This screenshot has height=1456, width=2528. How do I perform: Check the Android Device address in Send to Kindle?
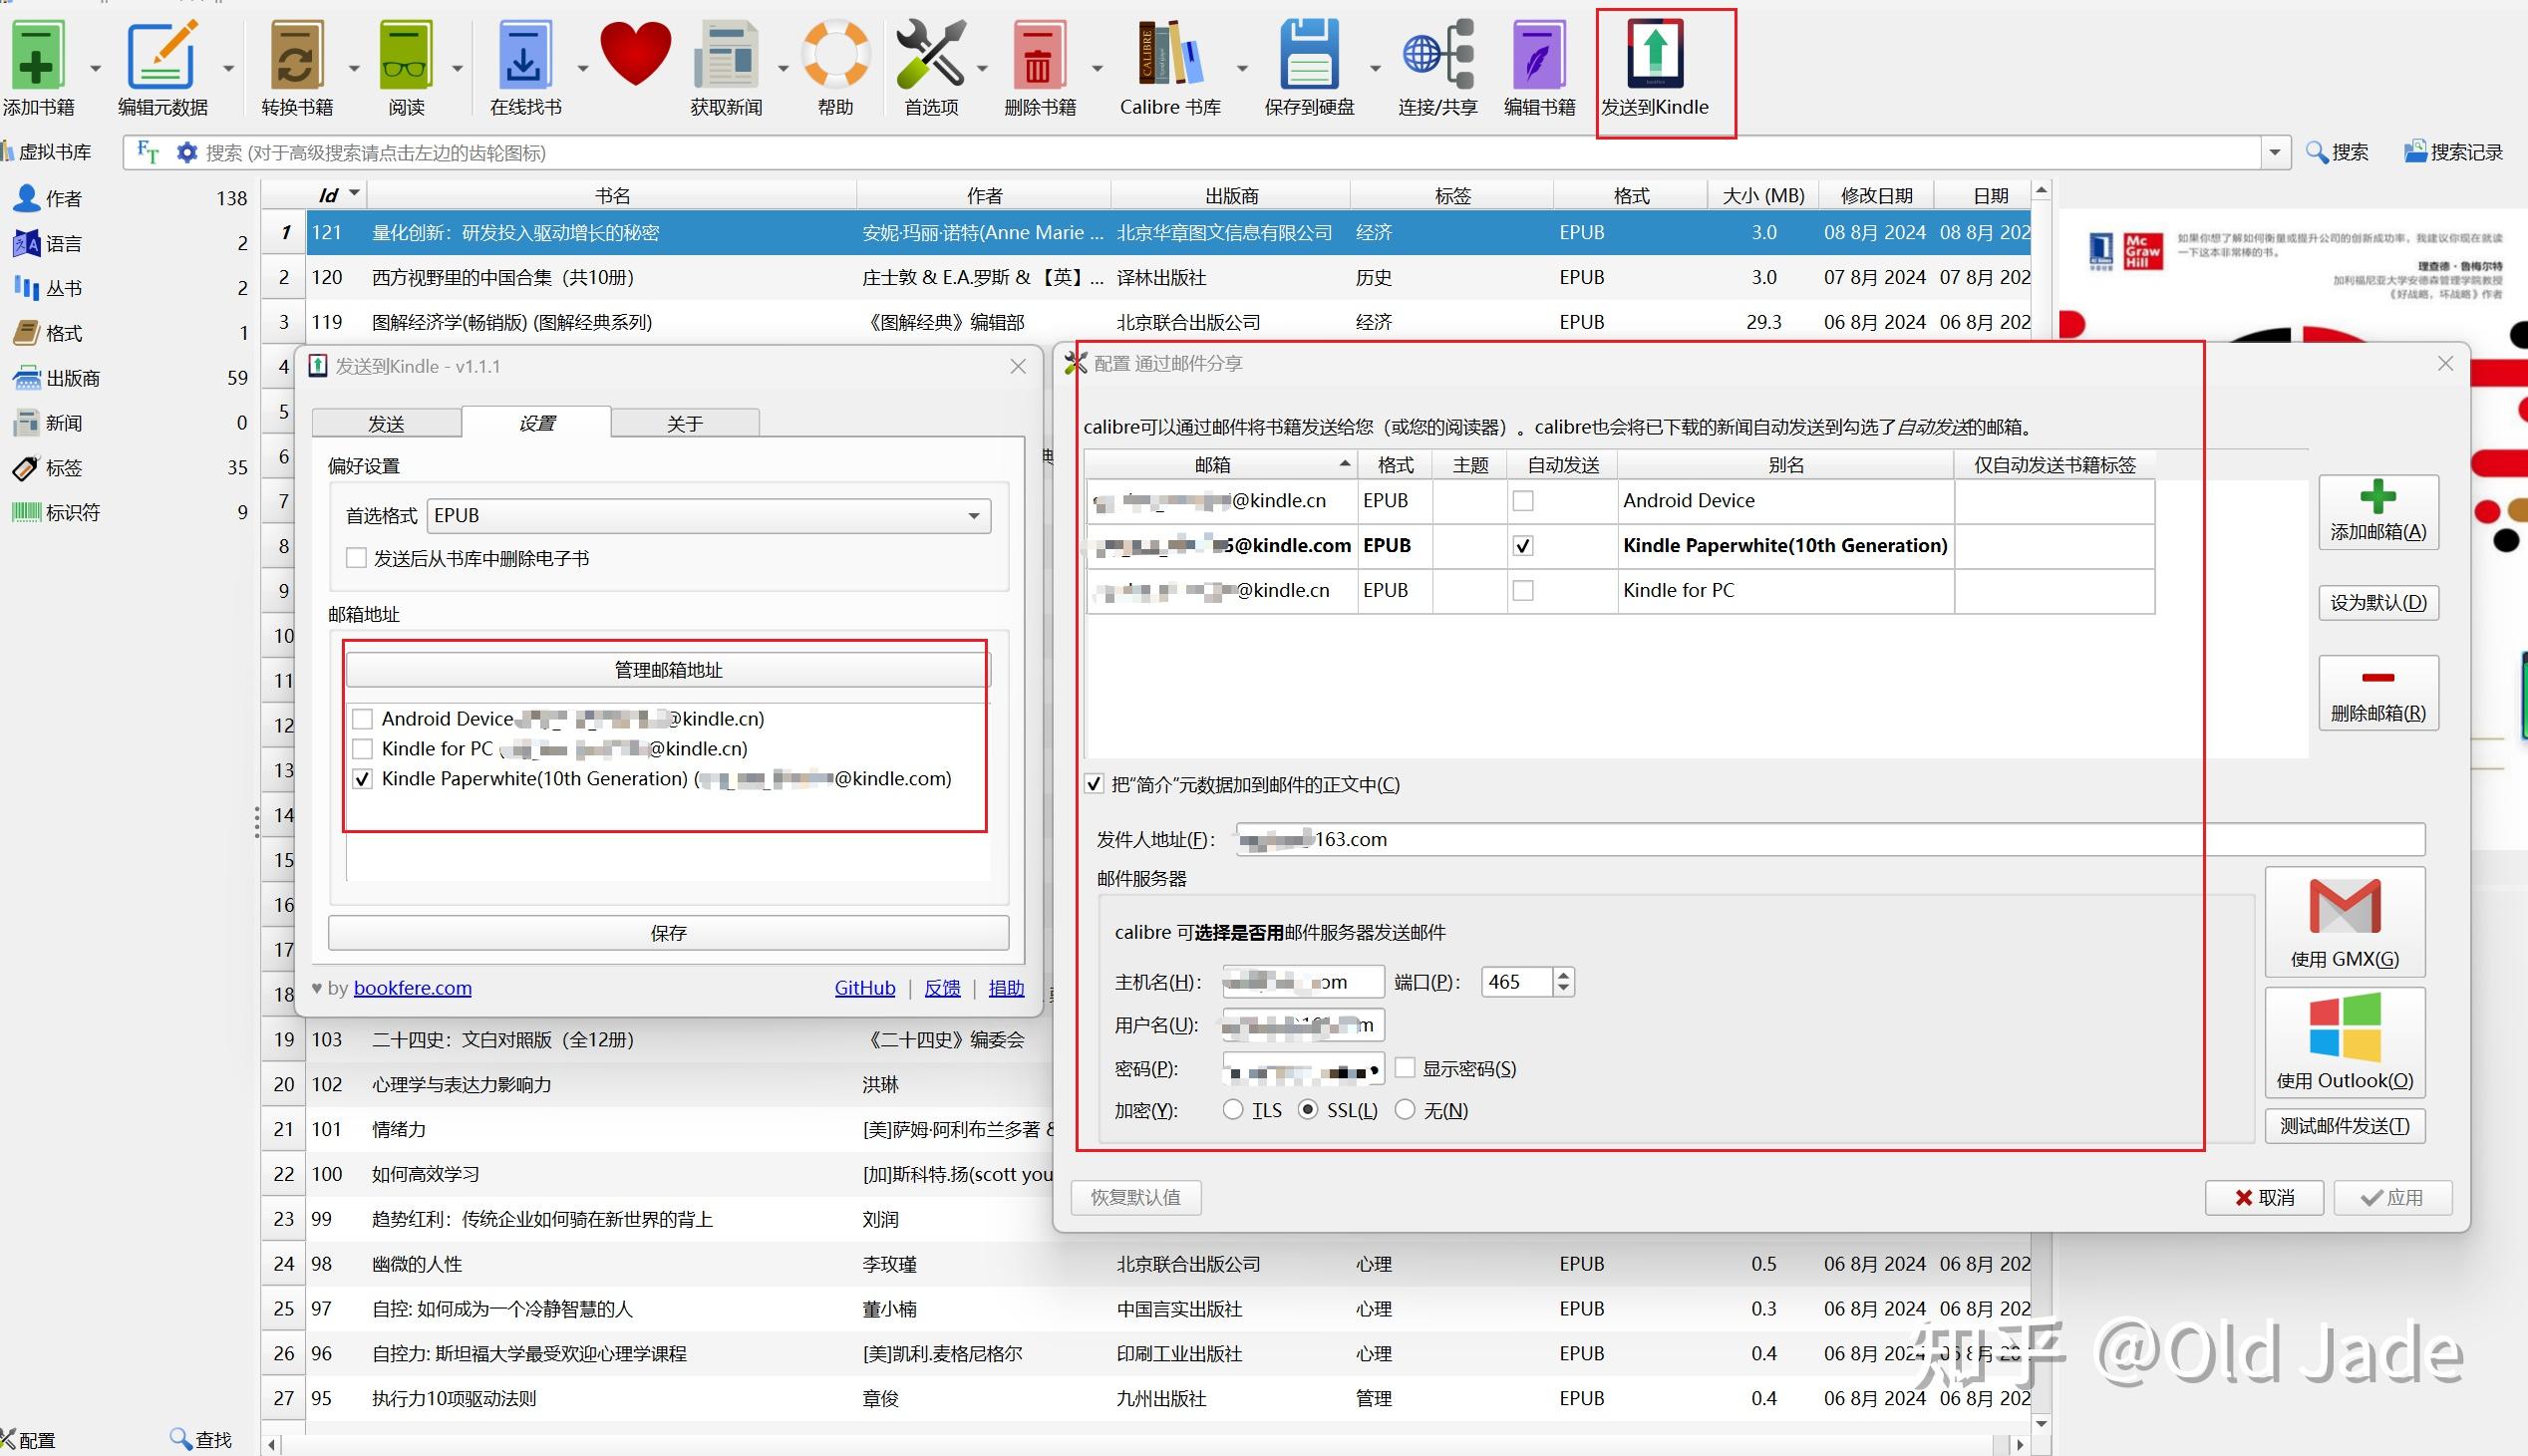(363, 719)
